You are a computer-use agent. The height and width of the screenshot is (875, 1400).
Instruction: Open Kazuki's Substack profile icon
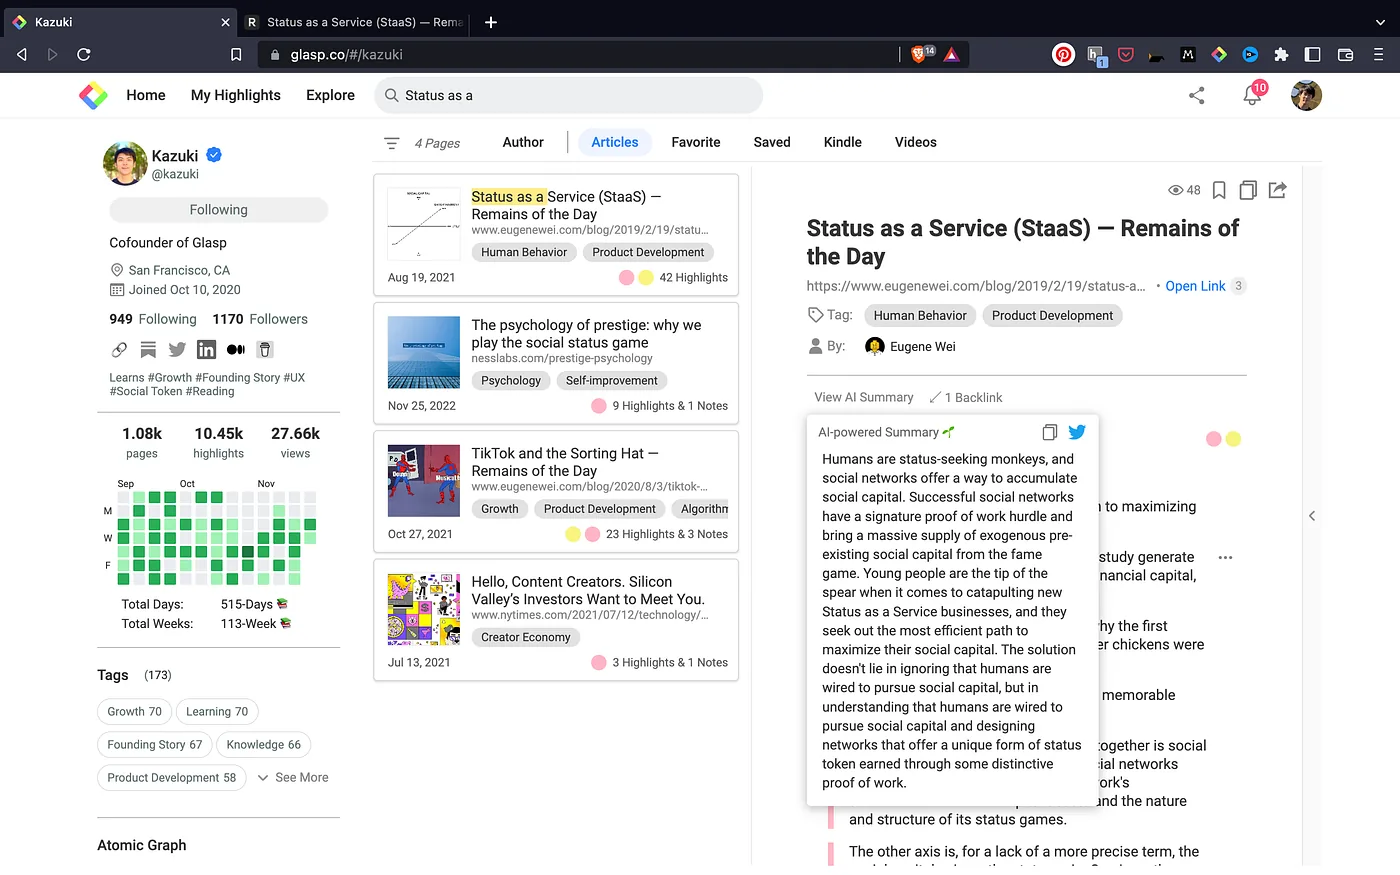pos(148,349)
